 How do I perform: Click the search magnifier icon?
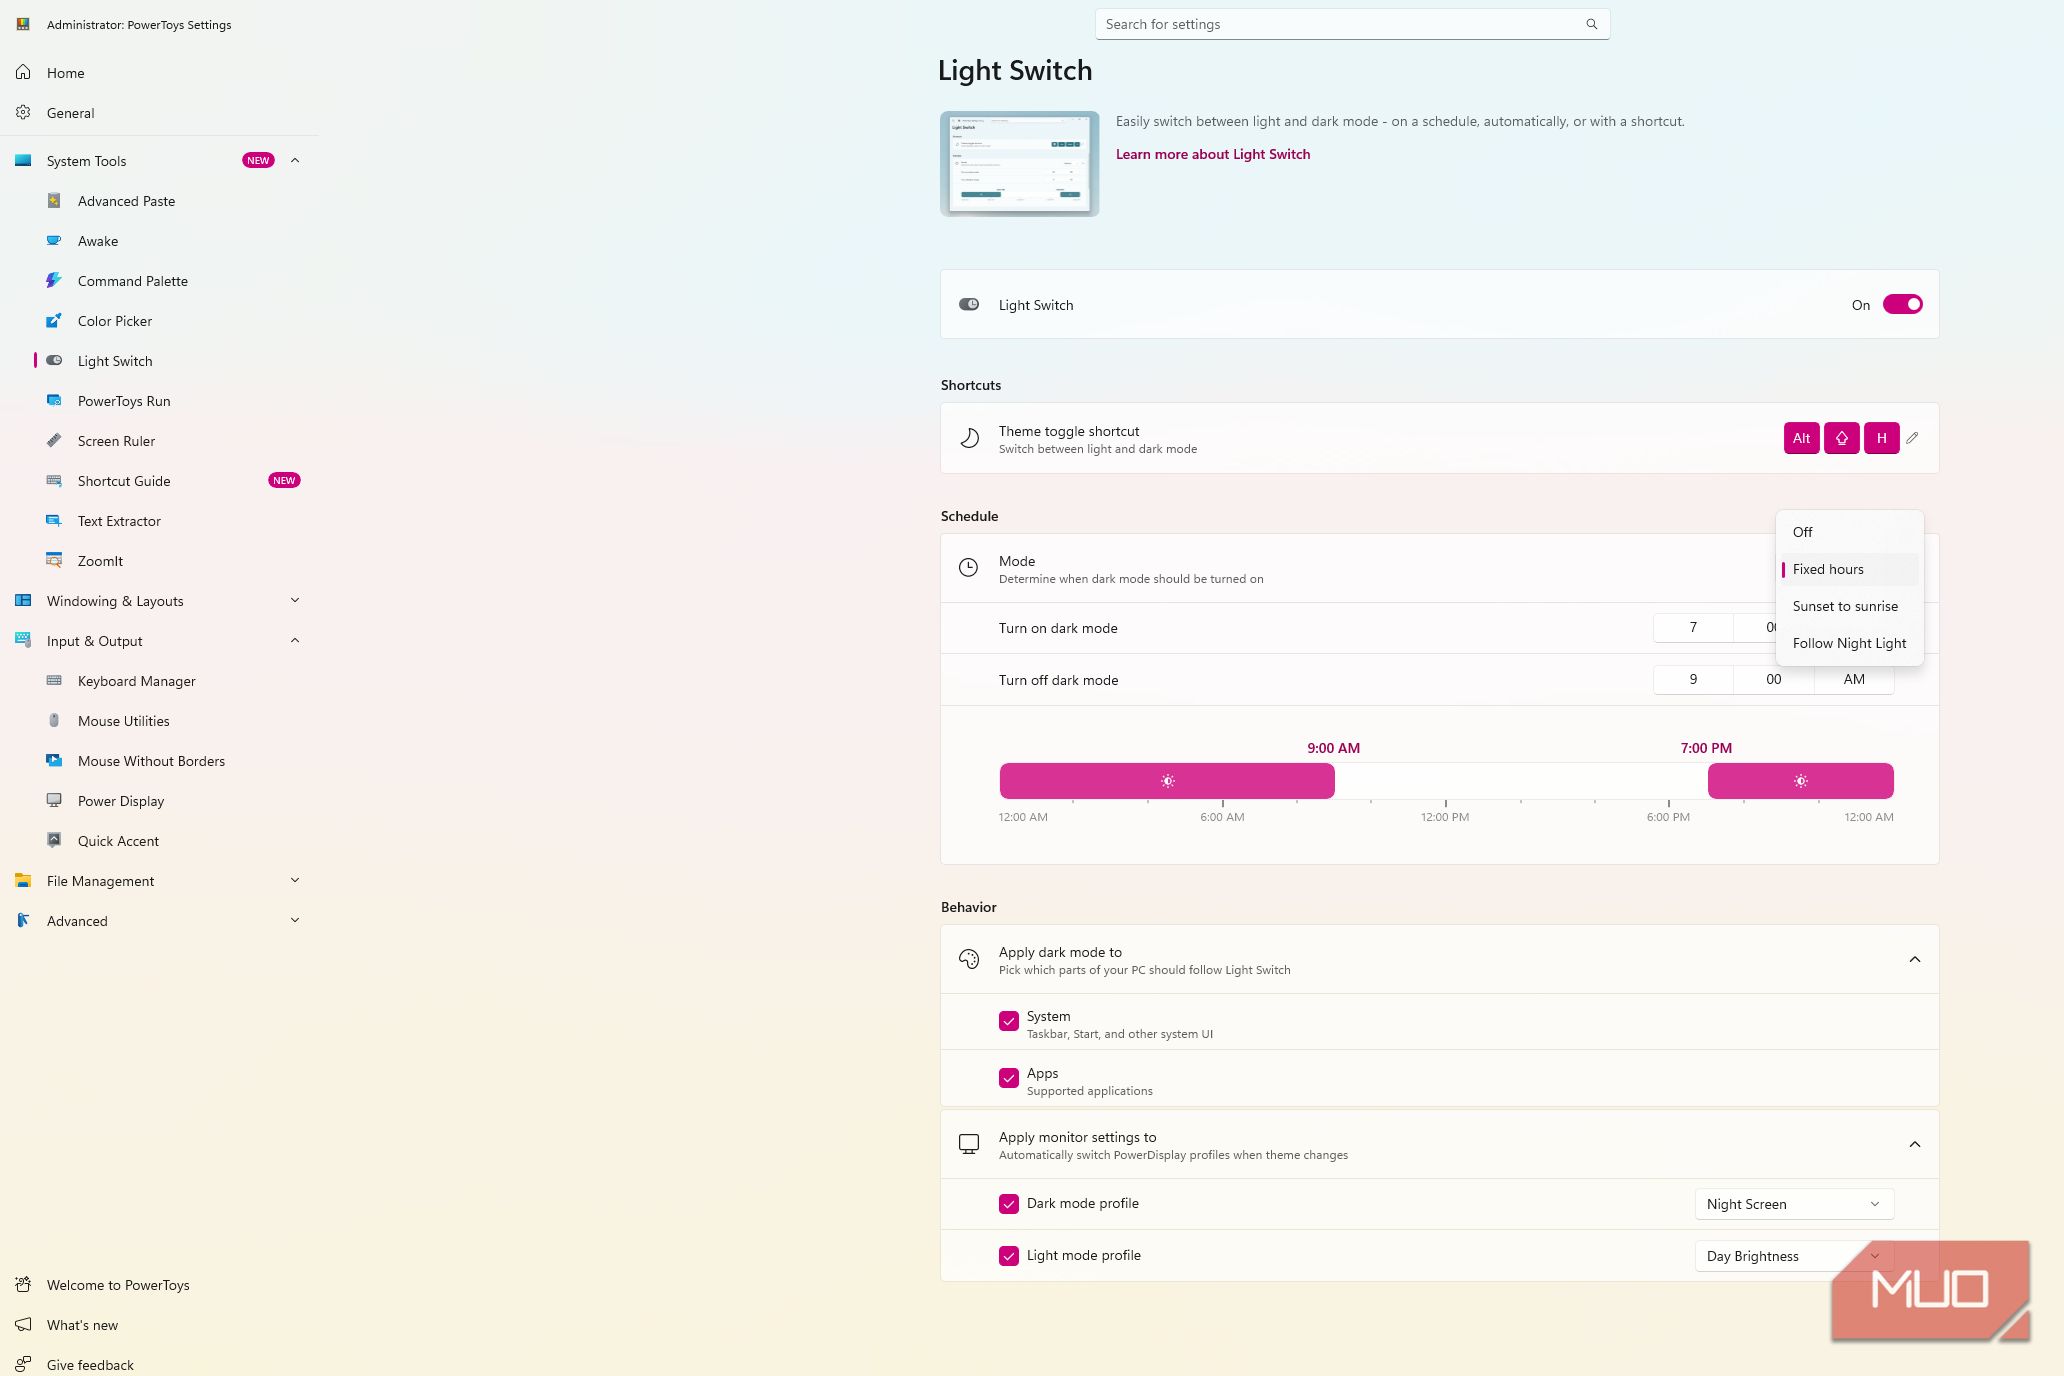[1591, 24]
